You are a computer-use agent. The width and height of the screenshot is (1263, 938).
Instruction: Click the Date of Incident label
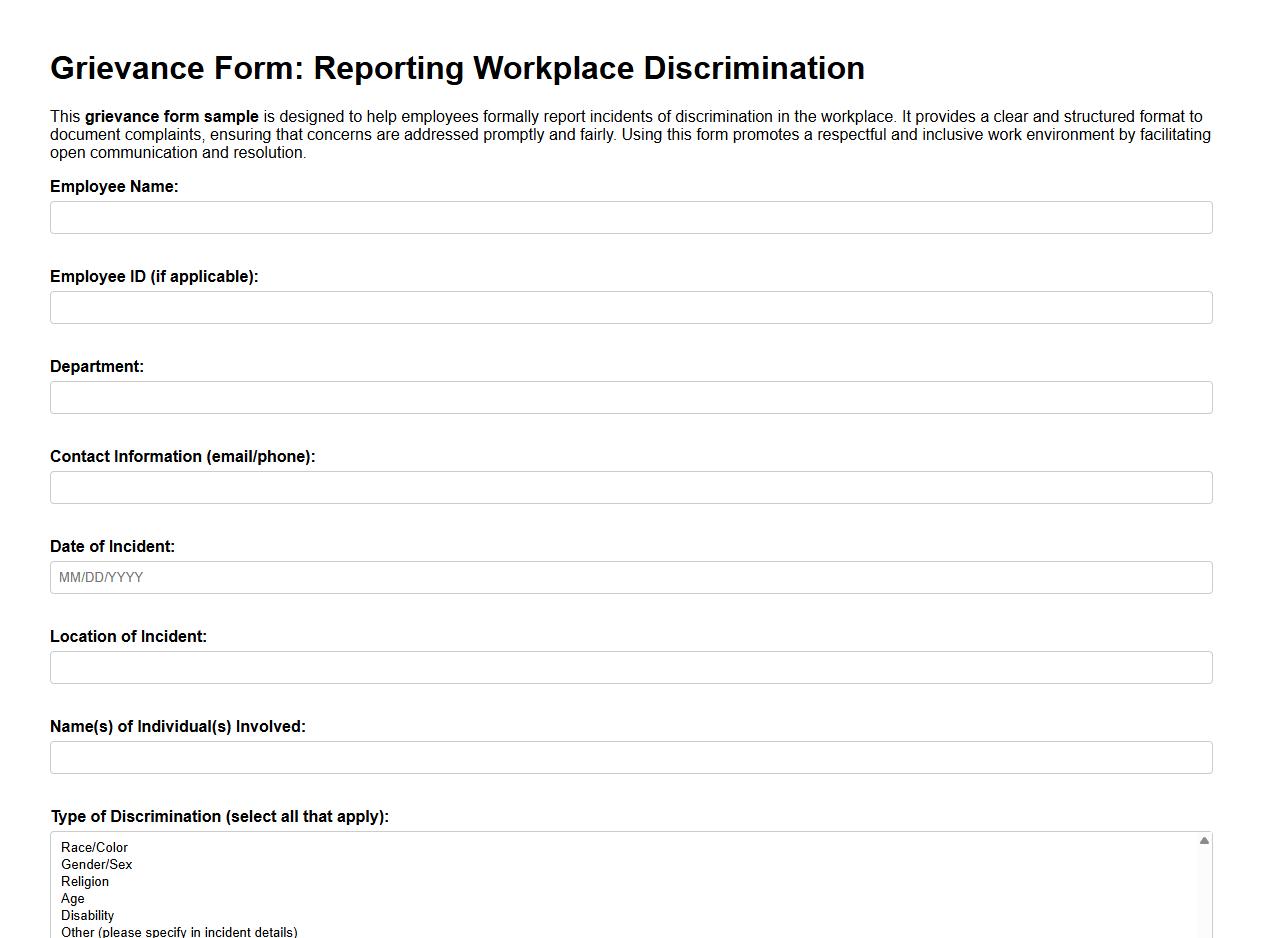(x=112, y=546)
